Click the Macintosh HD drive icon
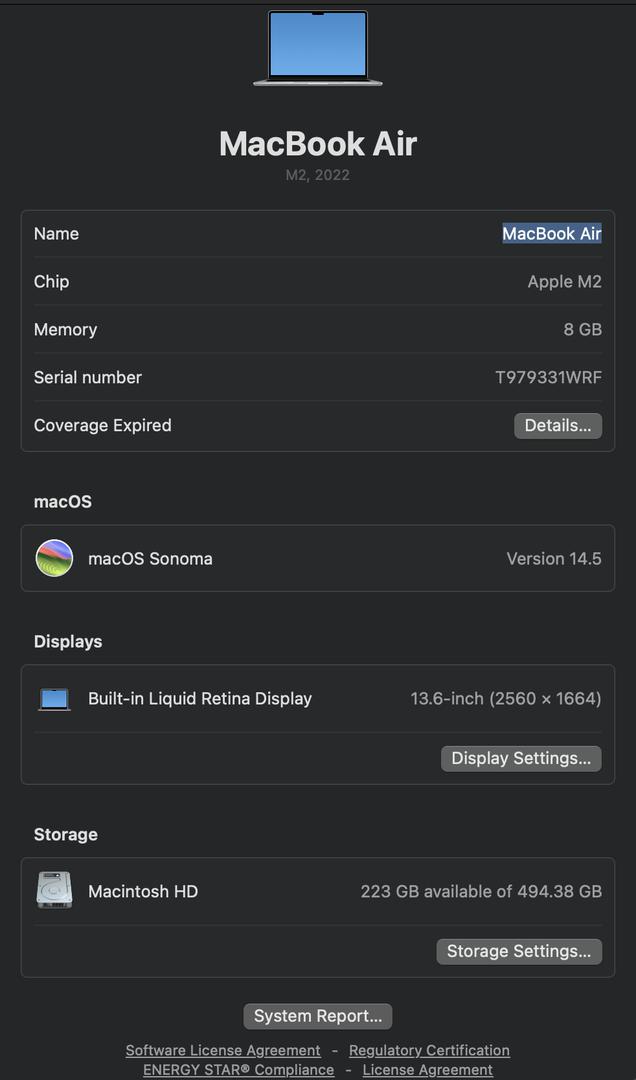The width and height of the screenshot is (636, 1080). tap(55, 891)
